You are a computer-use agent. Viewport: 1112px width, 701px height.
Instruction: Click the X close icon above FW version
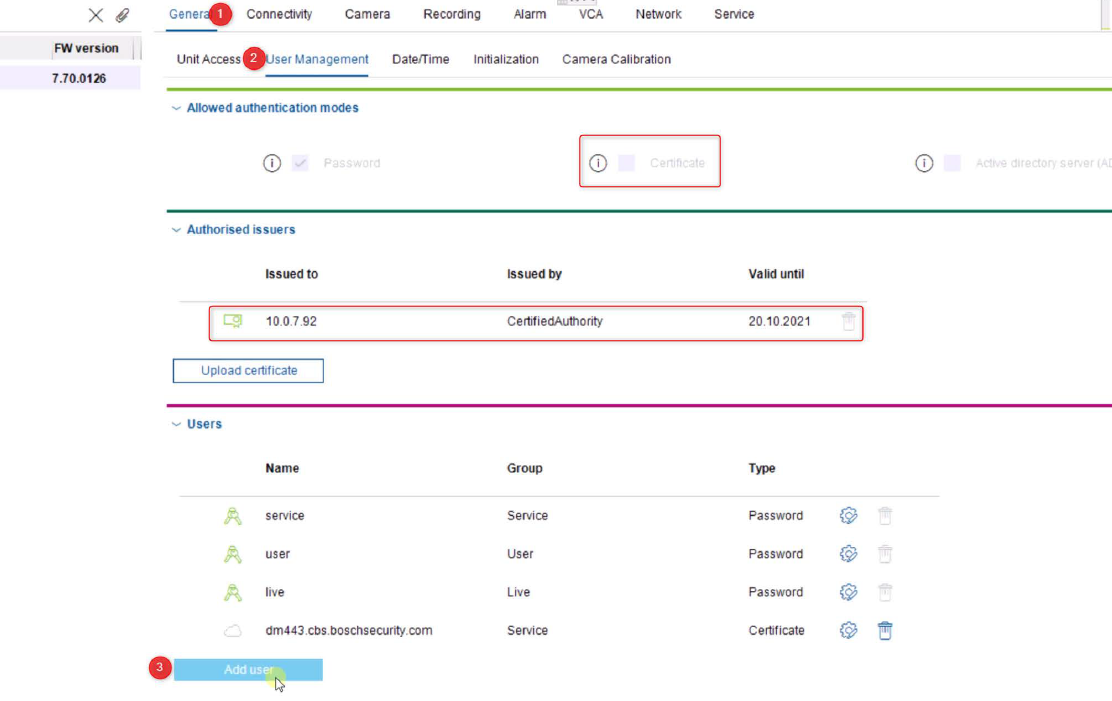click(96, 15)
